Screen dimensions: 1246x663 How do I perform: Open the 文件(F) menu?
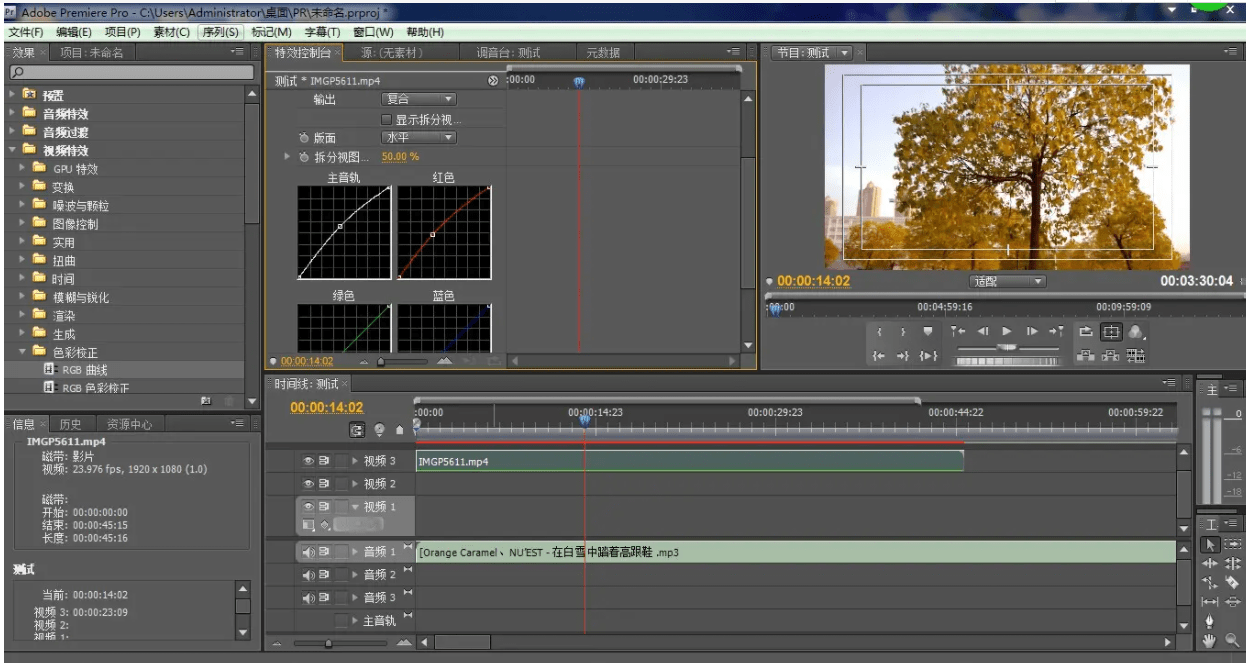coord(26,32)
